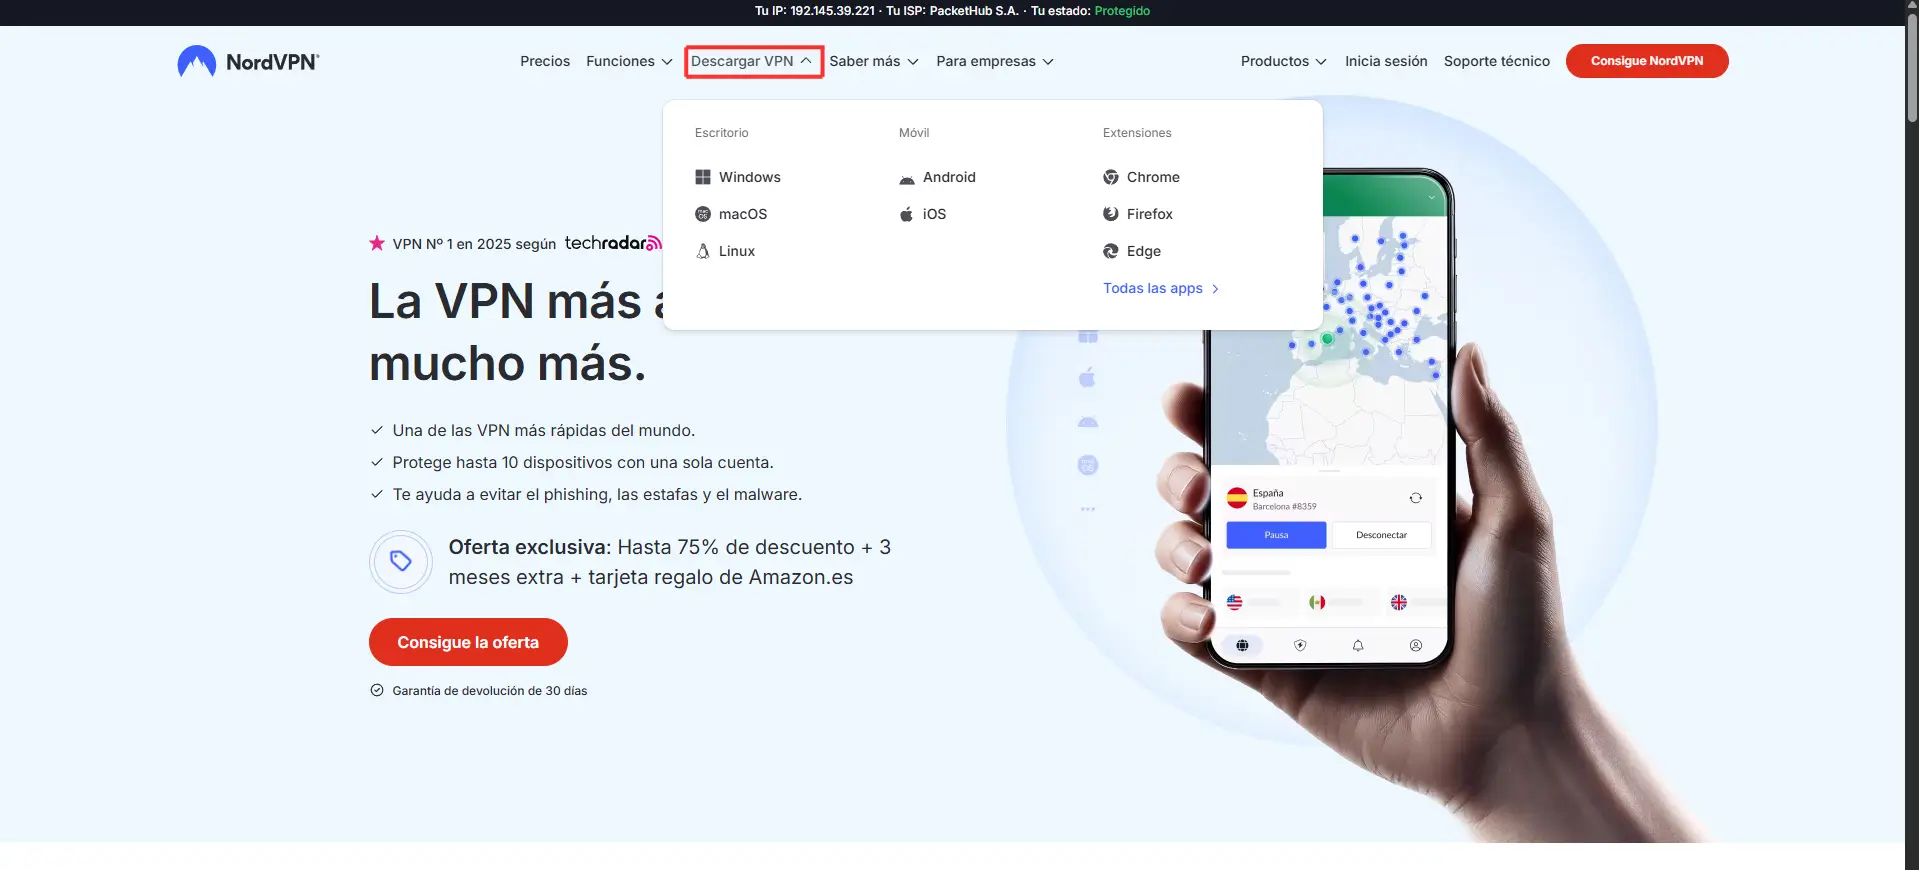Click the Pausa button on phone
Screen dimensions: 1919x870
point(1276,535)
